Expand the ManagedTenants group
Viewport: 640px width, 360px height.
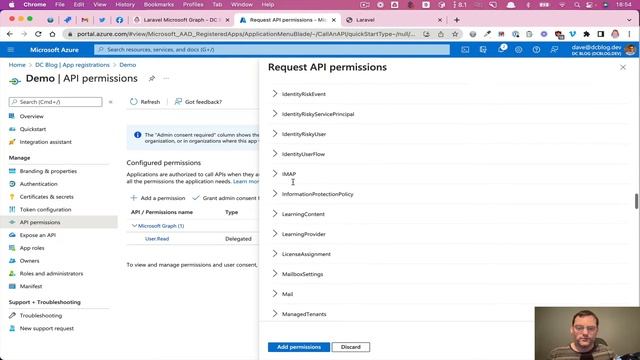point(275,314)
